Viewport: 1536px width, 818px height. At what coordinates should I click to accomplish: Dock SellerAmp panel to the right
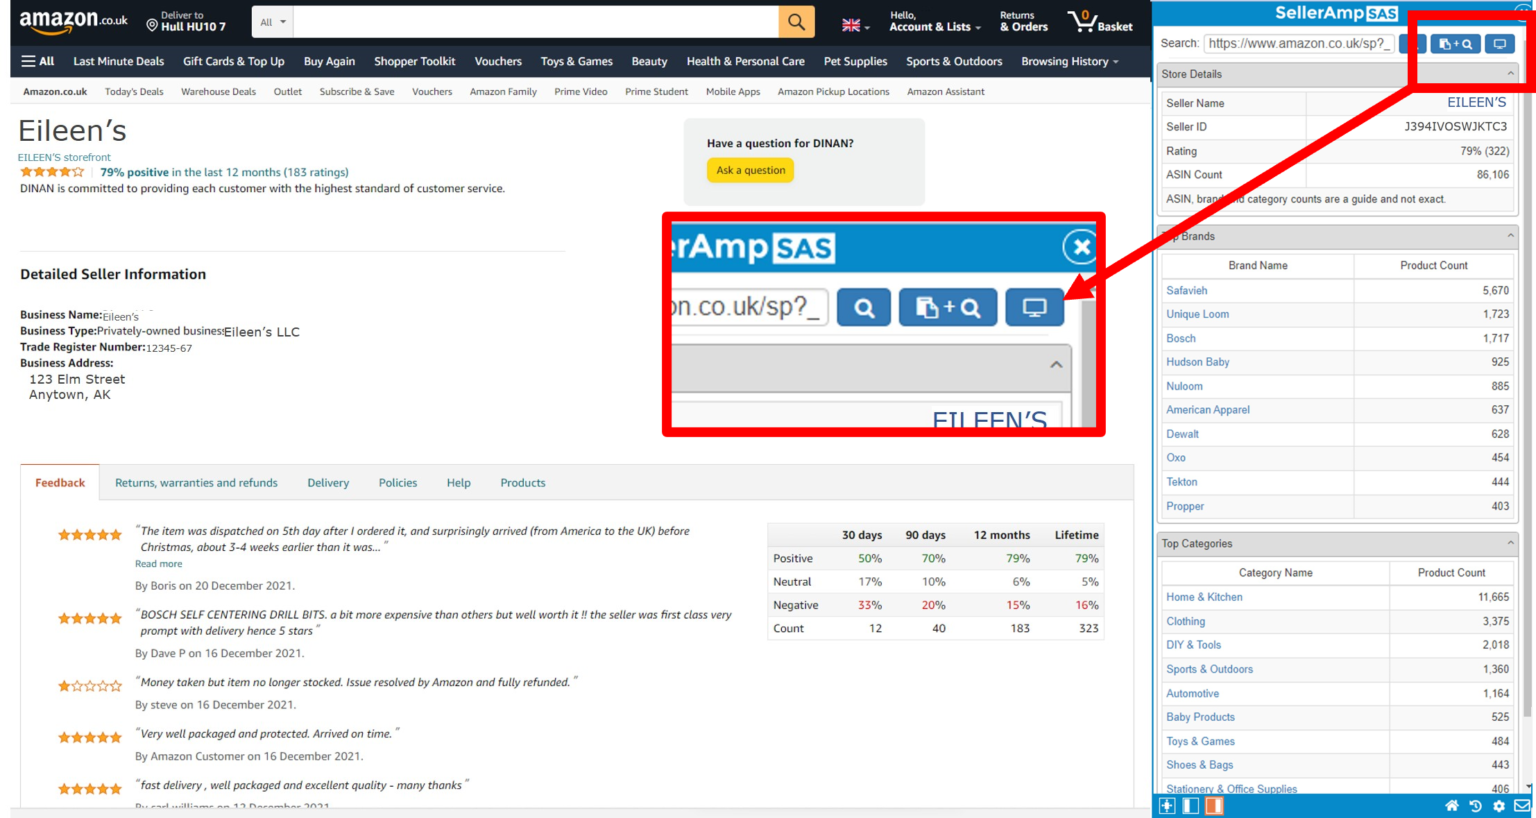click(1213, 806)
